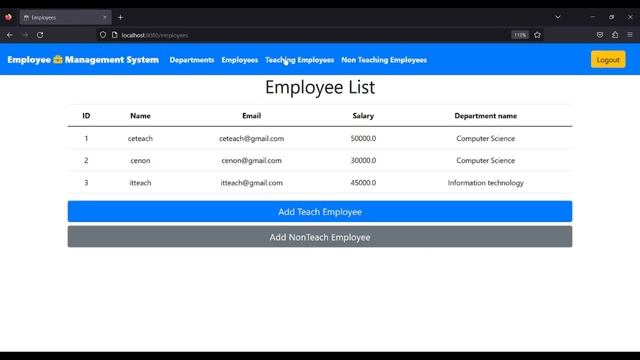640x360 pixels.
Task: Click the browser forward arrow
Action: pos(25,35)
